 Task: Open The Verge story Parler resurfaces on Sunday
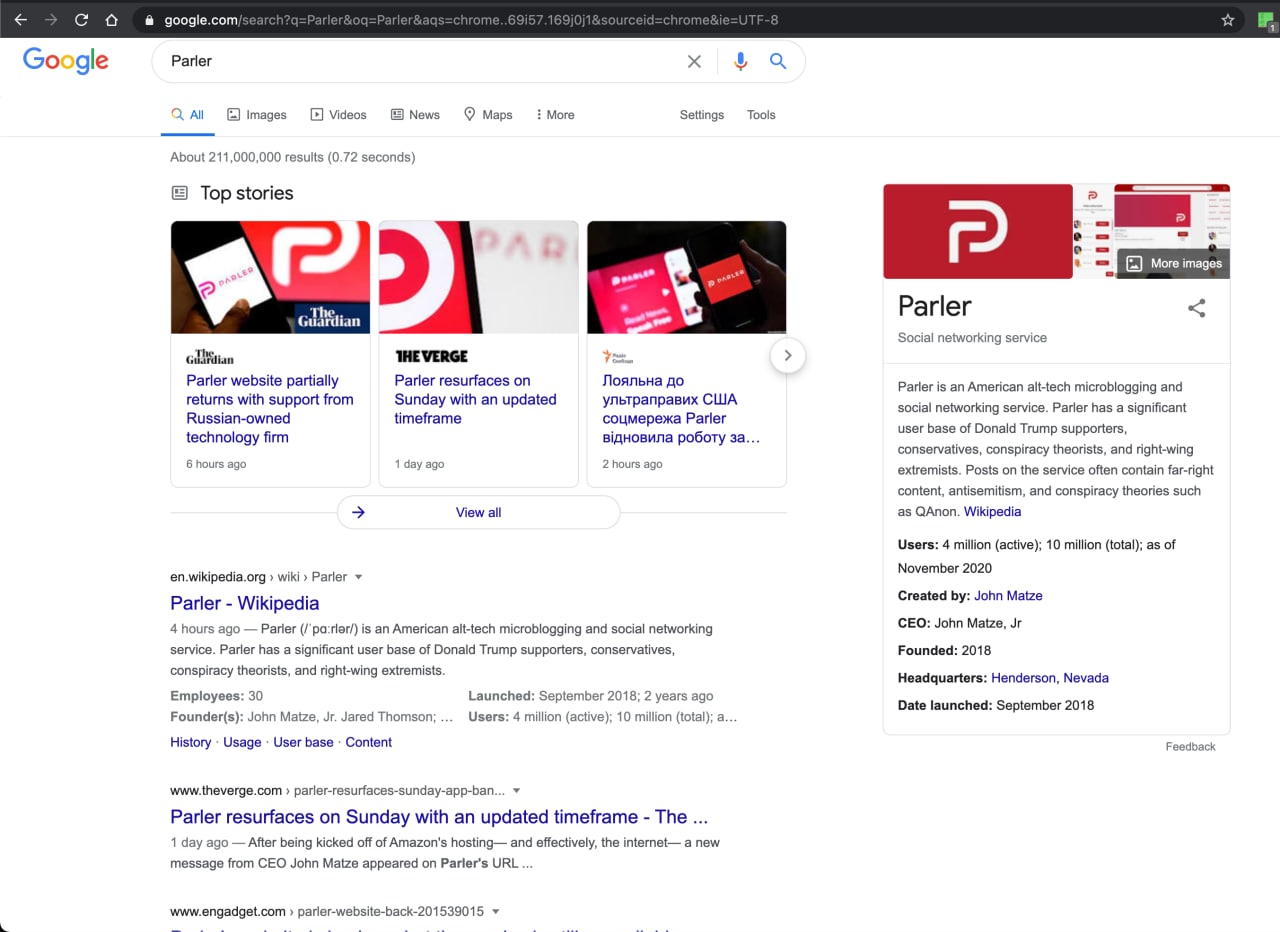click(475, 399)
